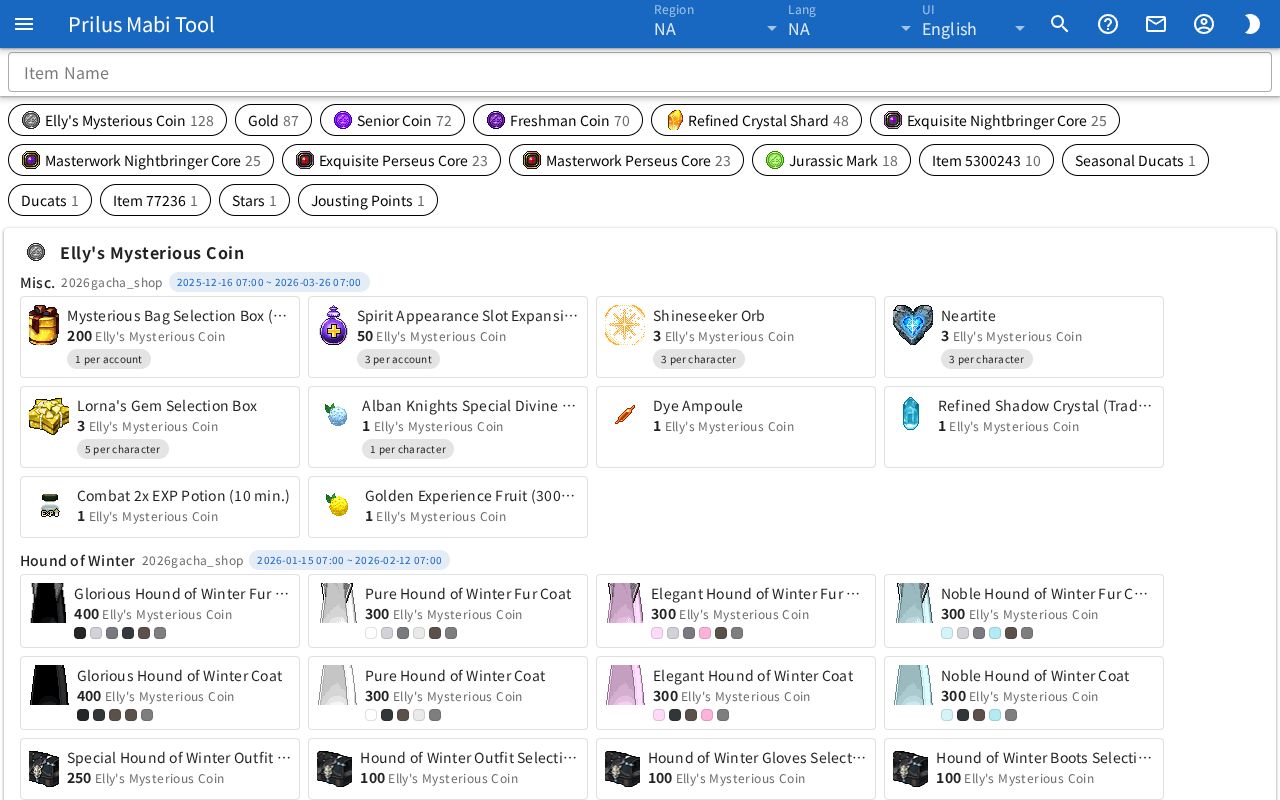The height and width of the screenshot is (800, 1280).
Task: Pick the Exquisite Perseus Core chip
Action: coord(392,161)
